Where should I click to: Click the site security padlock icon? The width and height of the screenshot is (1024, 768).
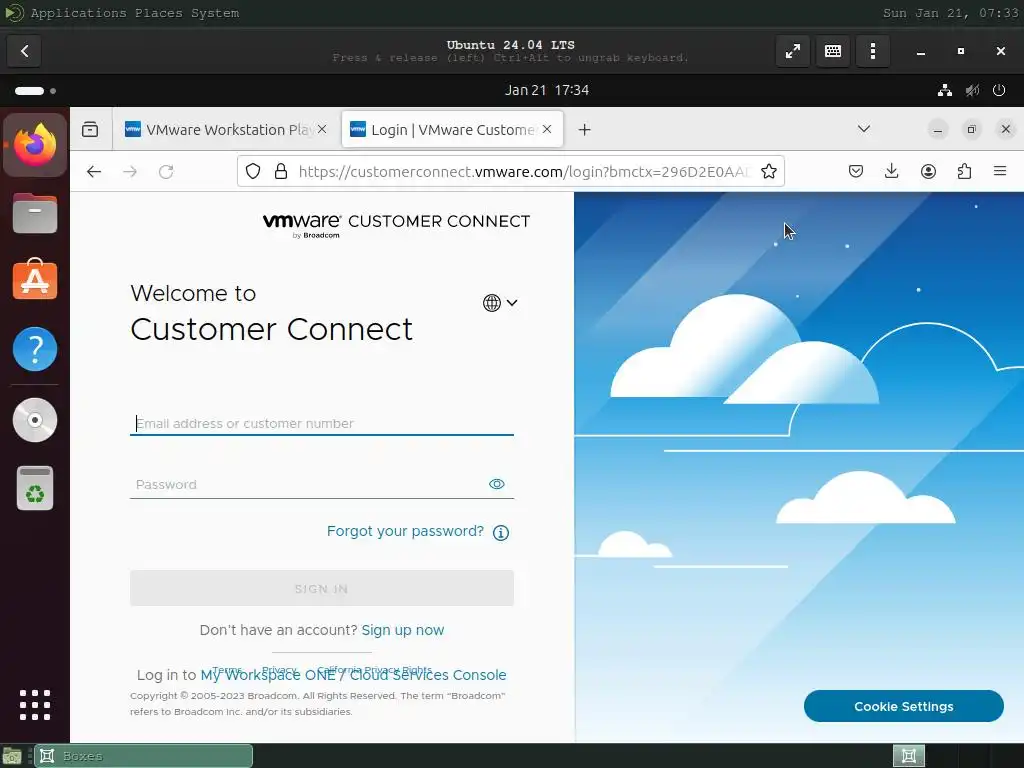[281, 172]
